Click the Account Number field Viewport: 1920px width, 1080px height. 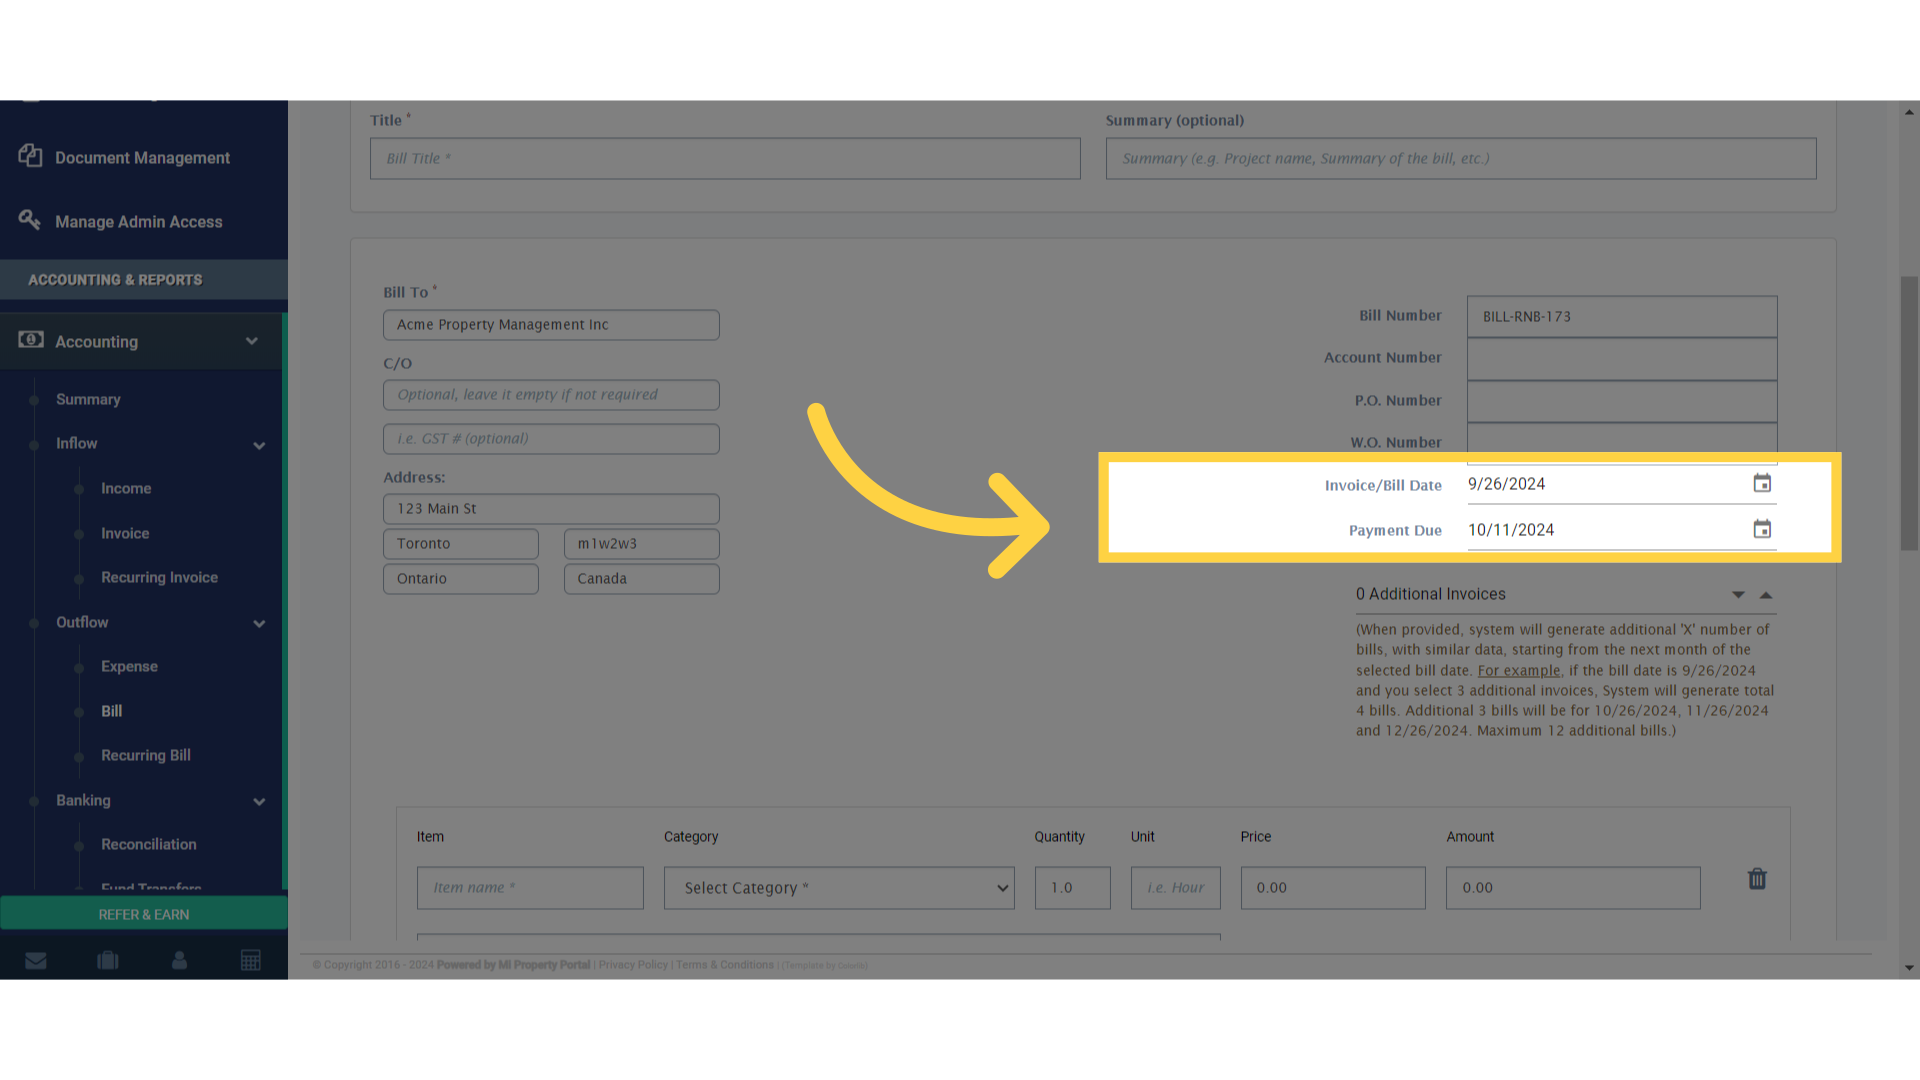[1622, 359]
